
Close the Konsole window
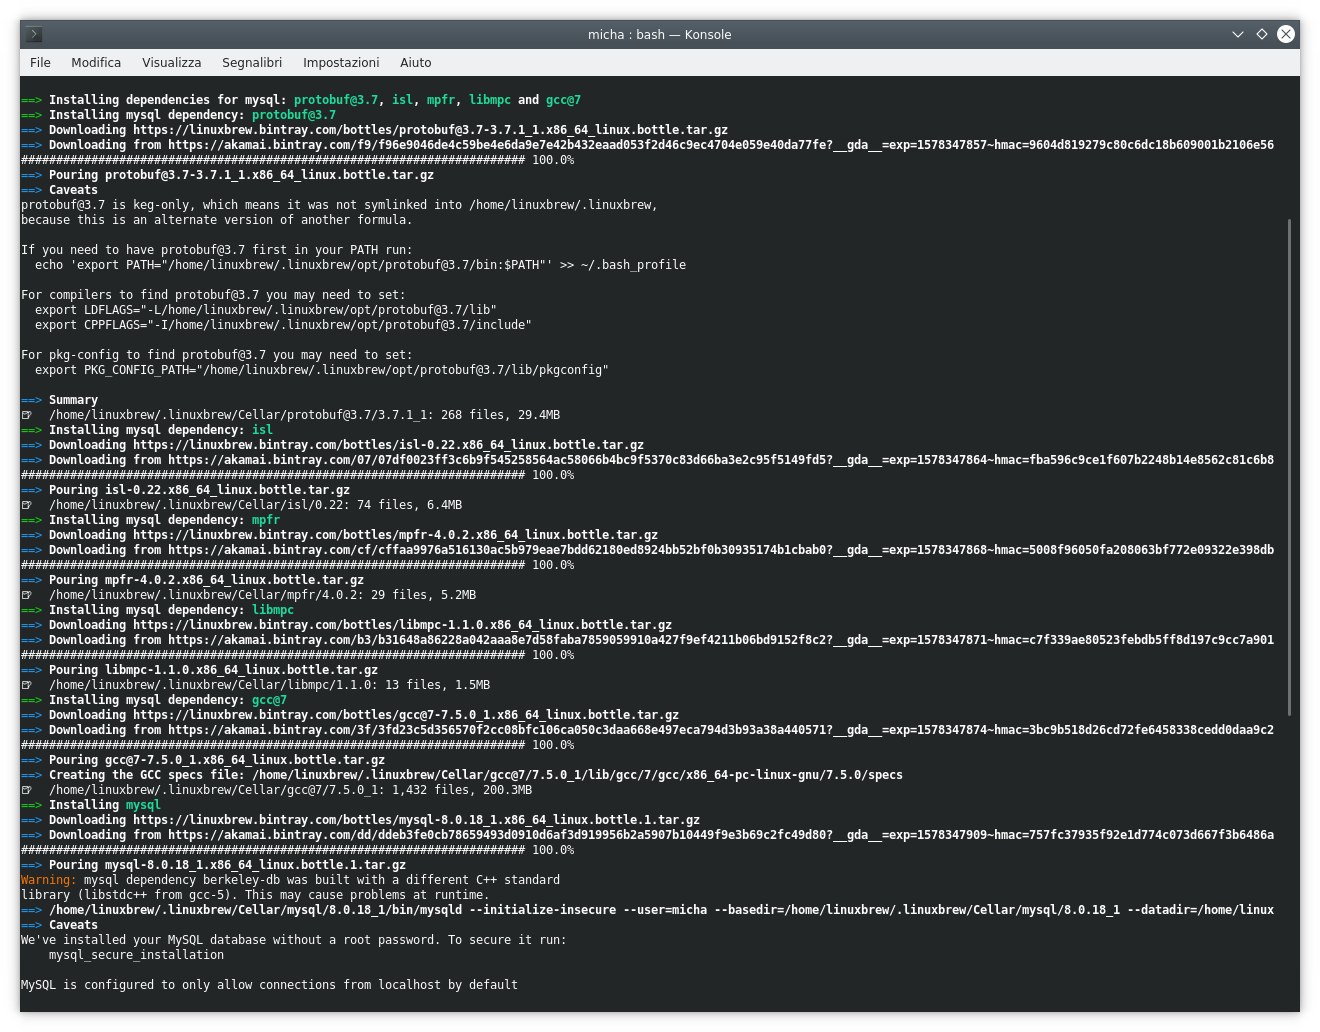[1286, 34]
